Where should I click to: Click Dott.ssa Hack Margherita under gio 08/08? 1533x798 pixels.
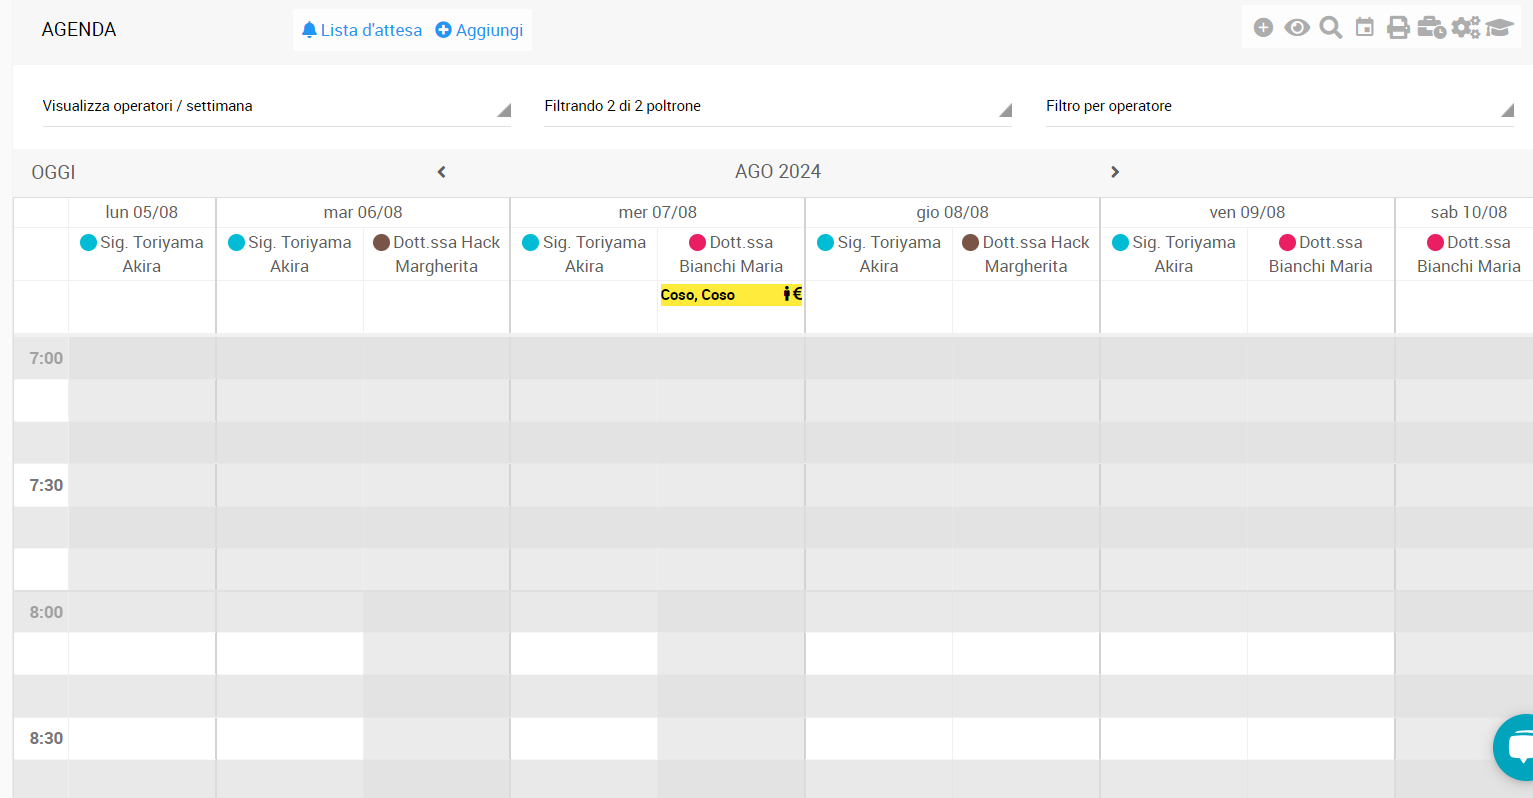(x=1026, y=254)
